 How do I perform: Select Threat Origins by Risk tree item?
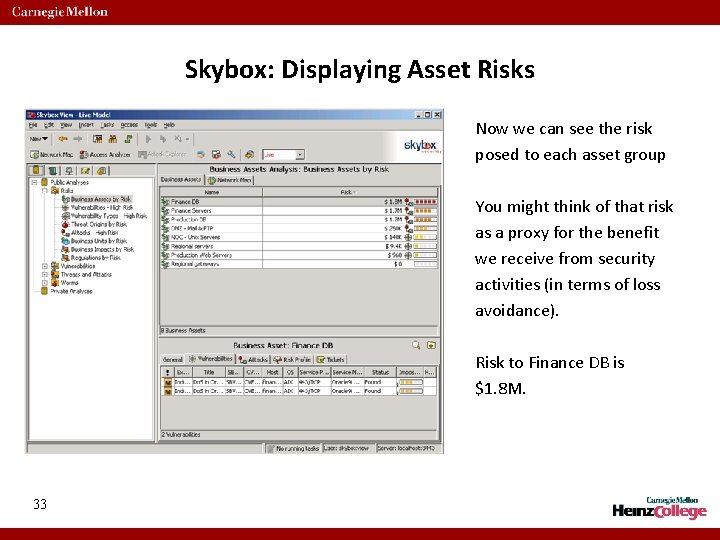[x=94, y=225]
